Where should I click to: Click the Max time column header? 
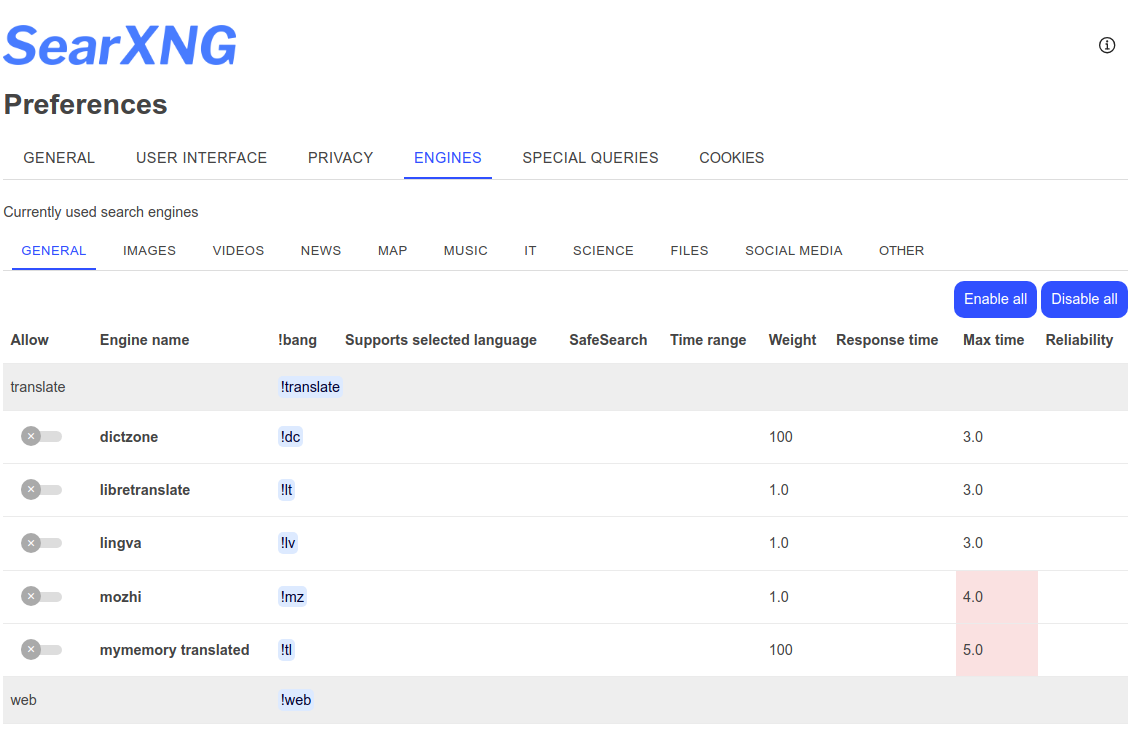[x=993, y=340]
